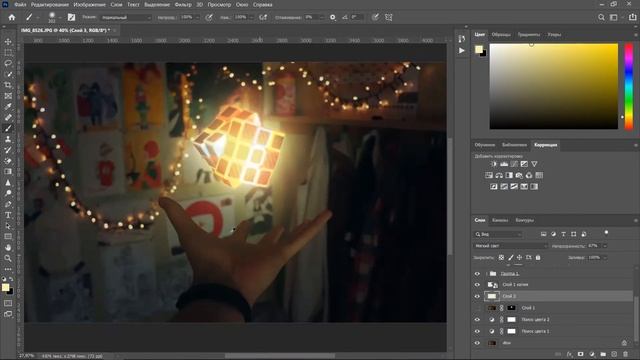
Task: Click the create new group folder icon
Action: pyautogui.click(x=603, y=354)
